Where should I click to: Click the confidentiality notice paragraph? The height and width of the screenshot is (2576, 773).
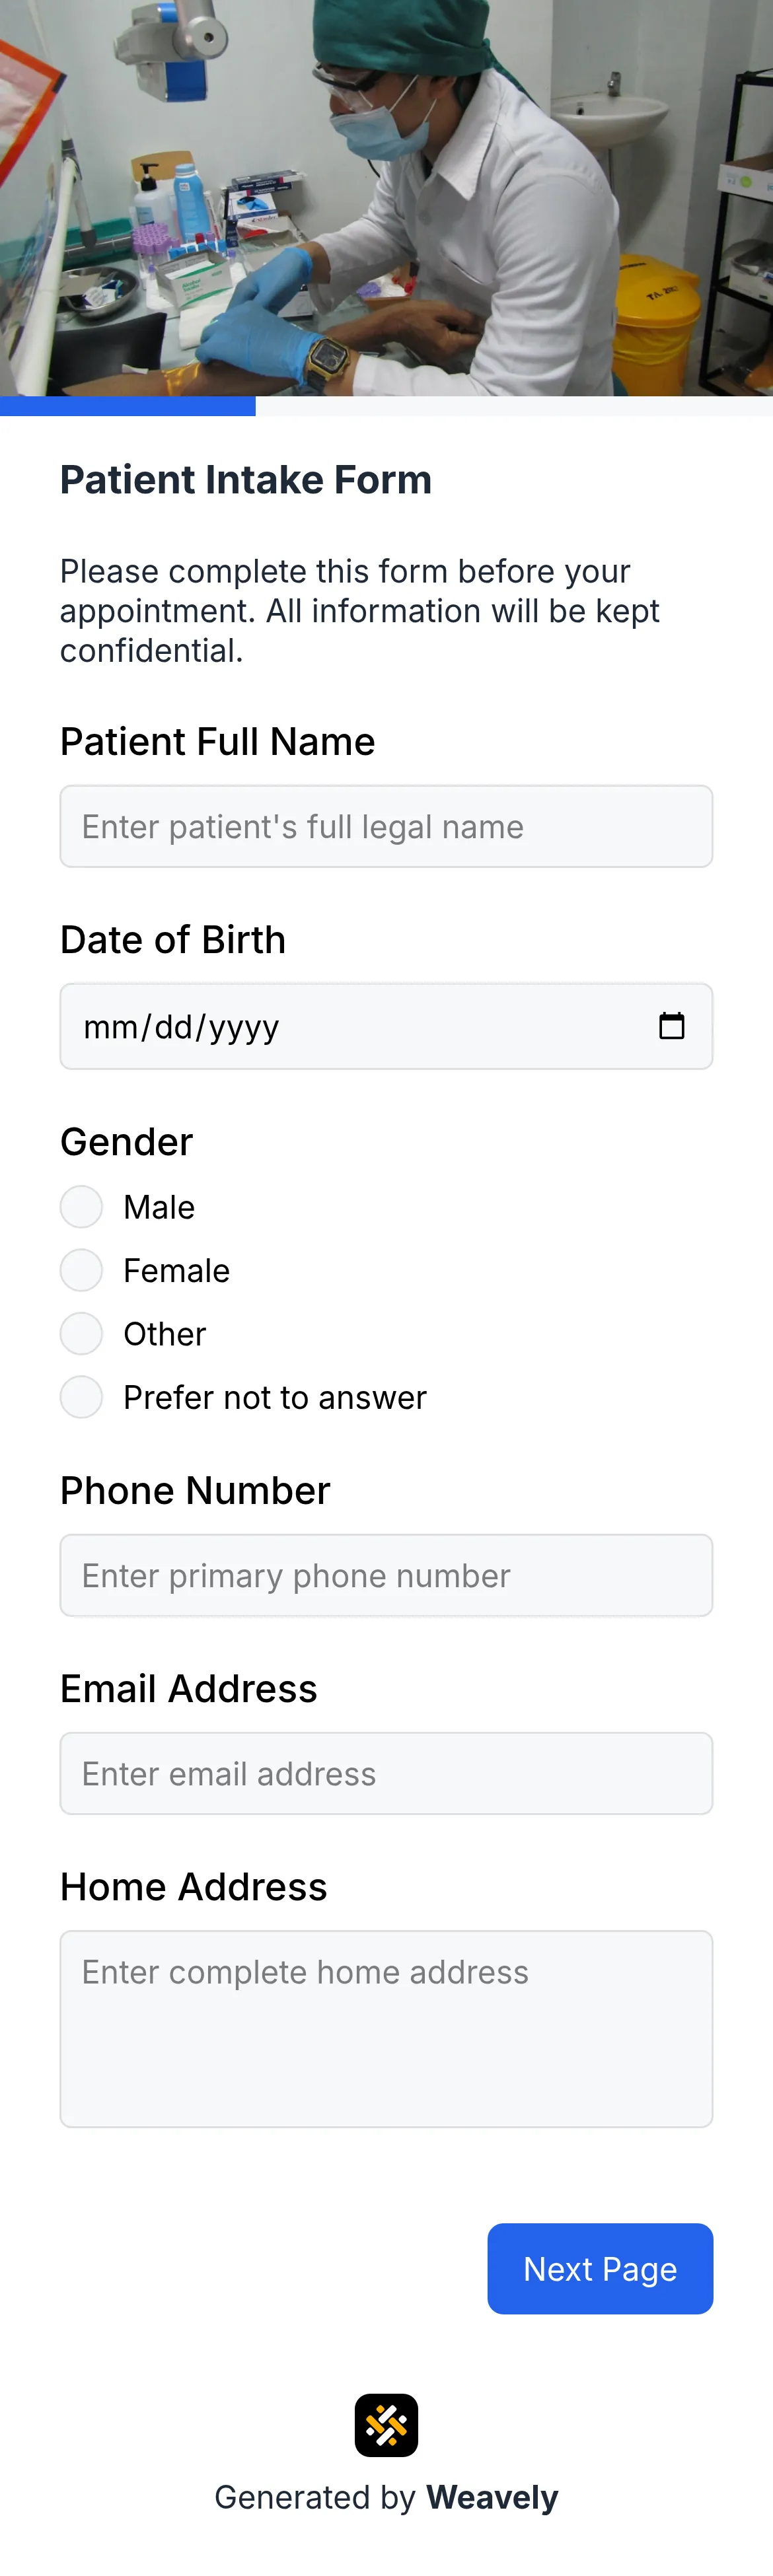tap(360, 610)
